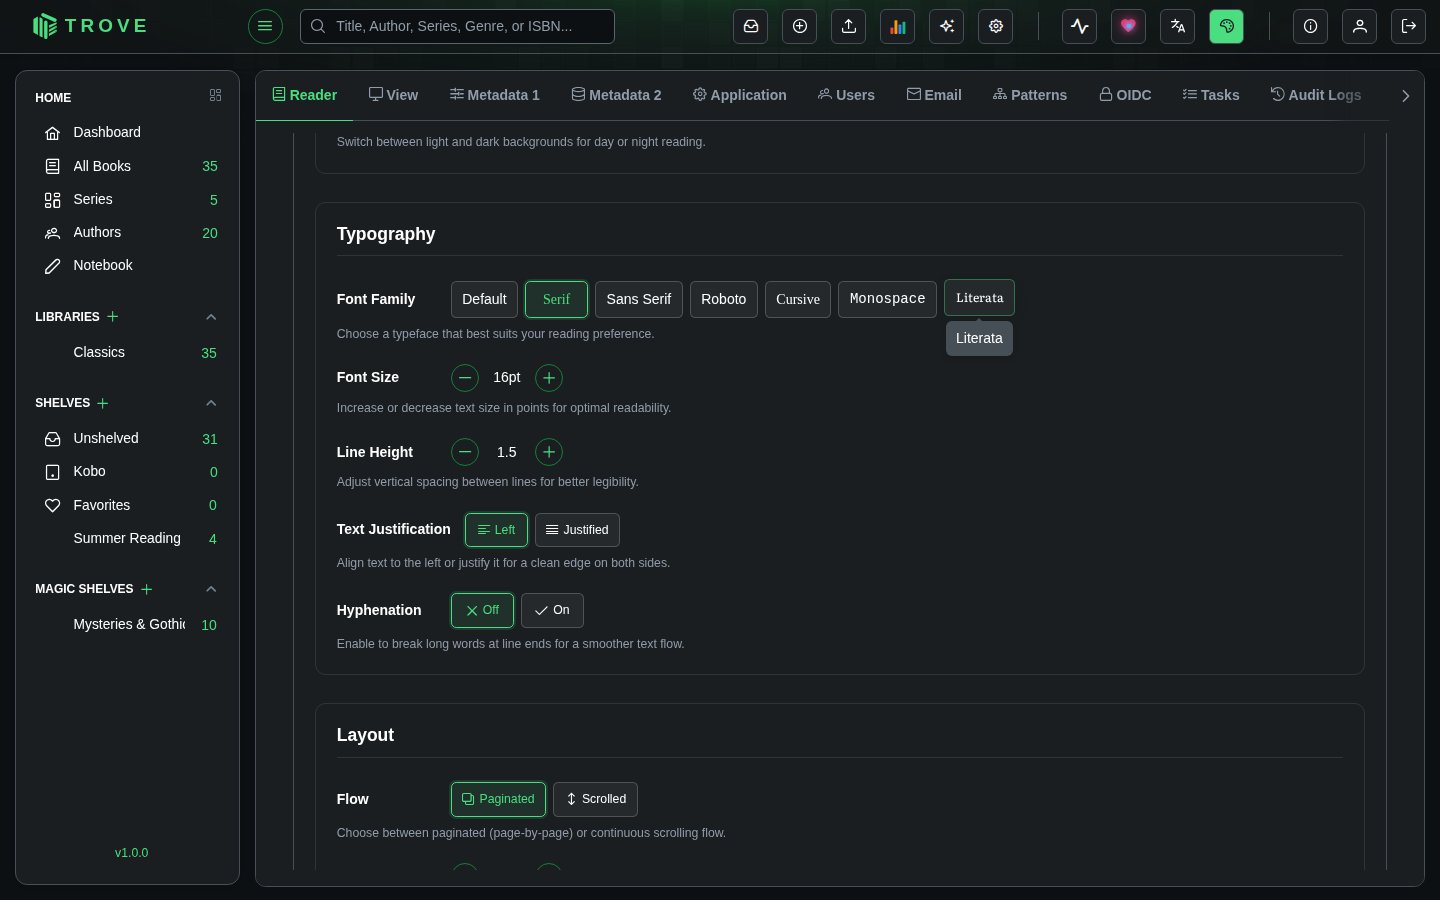Open the OIDC tab
This screenshot has height=900, width=1440.
pyautogui.click(x=1125, y=95)
